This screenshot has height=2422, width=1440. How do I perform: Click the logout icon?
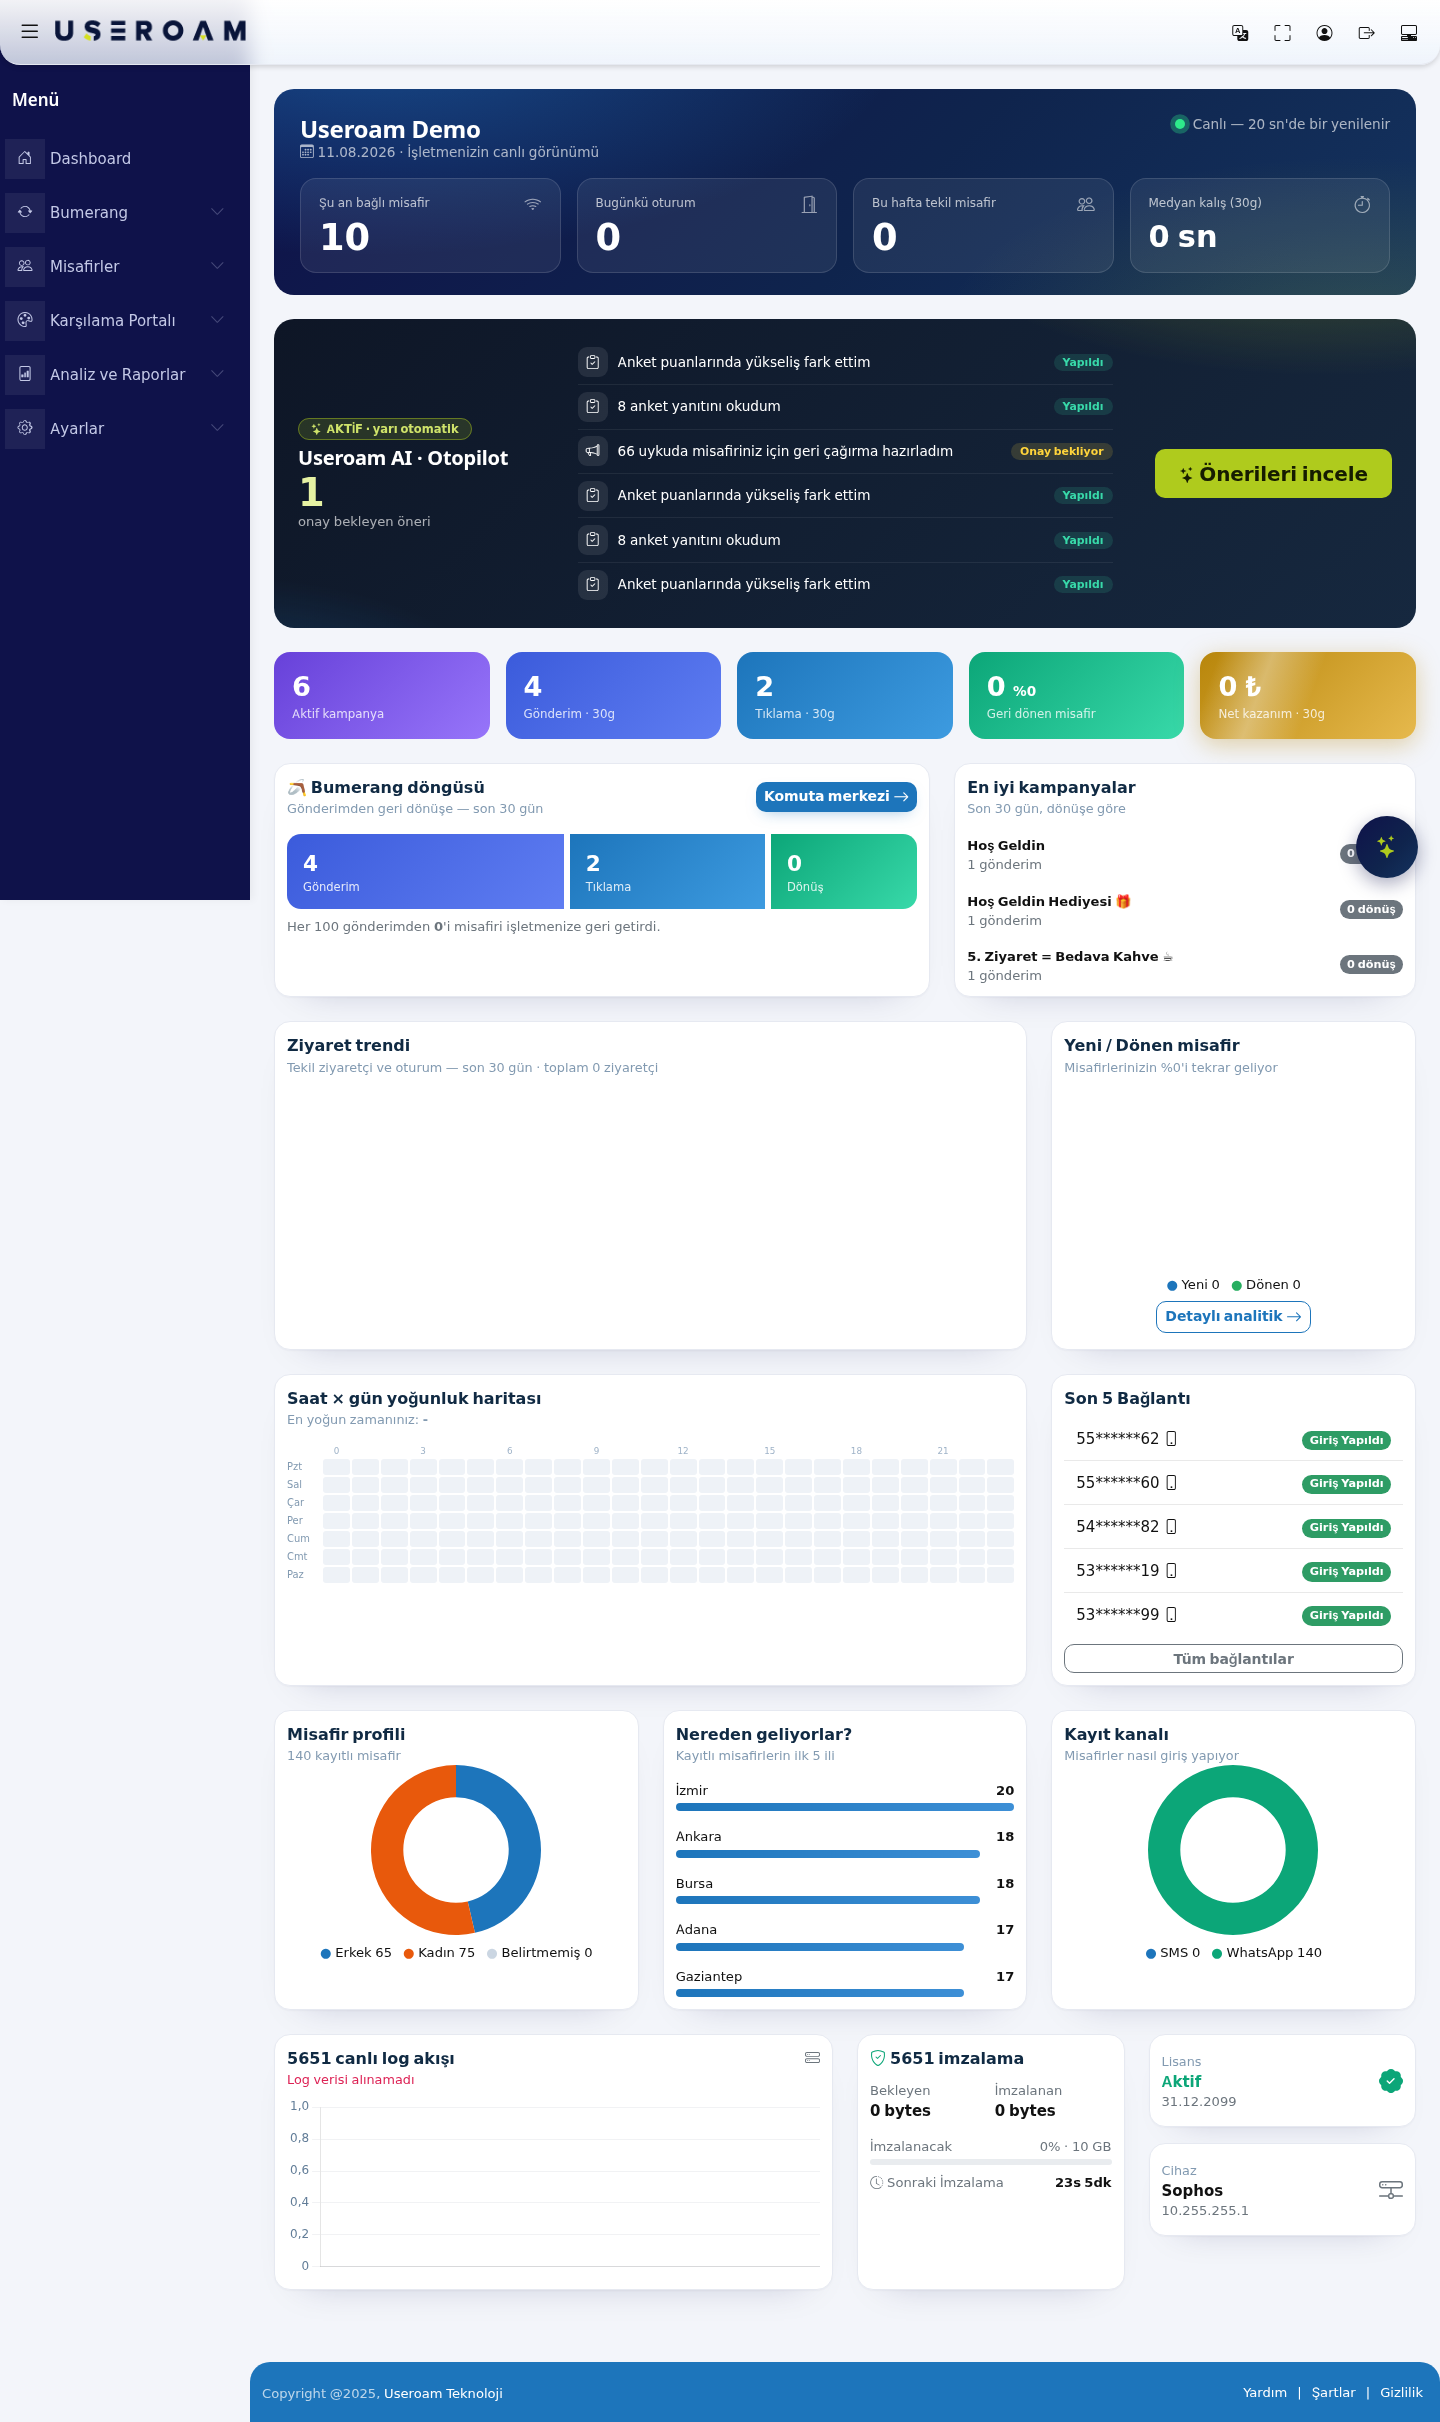(1366, 33)
